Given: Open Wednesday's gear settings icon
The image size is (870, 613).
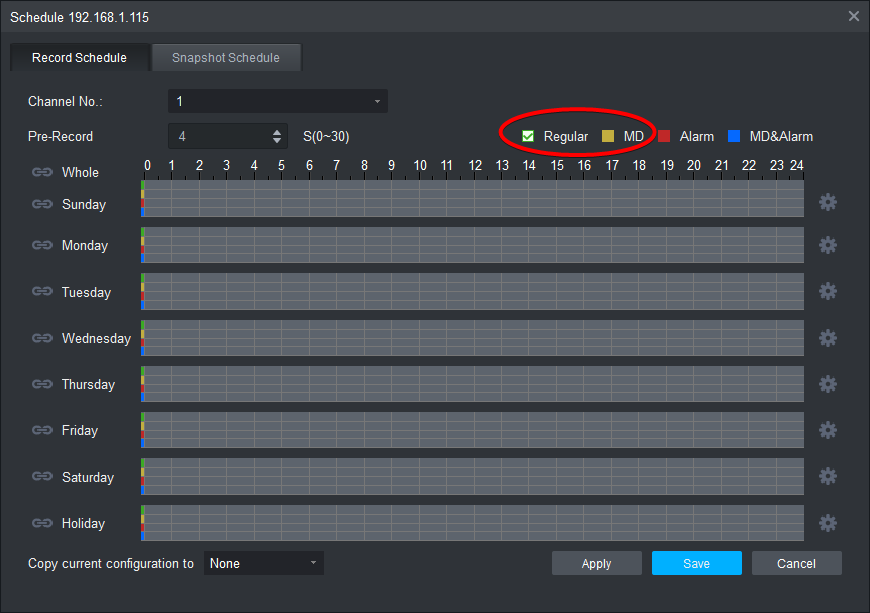Looking at the screenshot, I should click(x=827, y=338).
